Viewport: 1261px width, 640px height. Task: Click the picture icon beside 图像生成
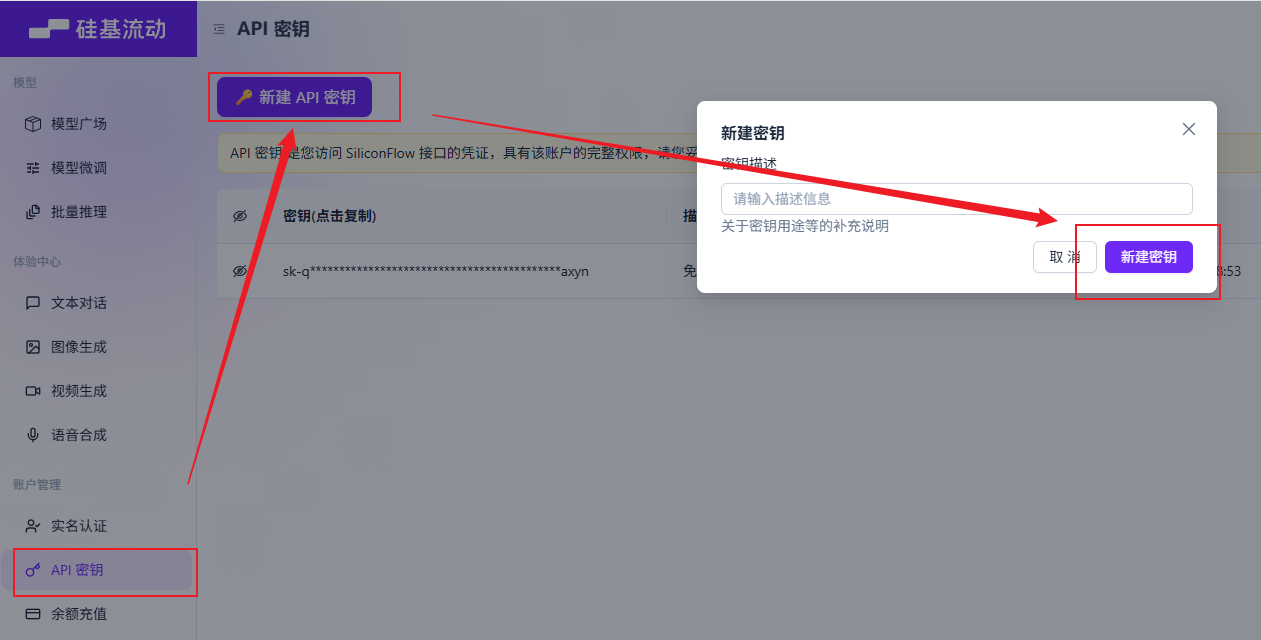pos(33,347)
